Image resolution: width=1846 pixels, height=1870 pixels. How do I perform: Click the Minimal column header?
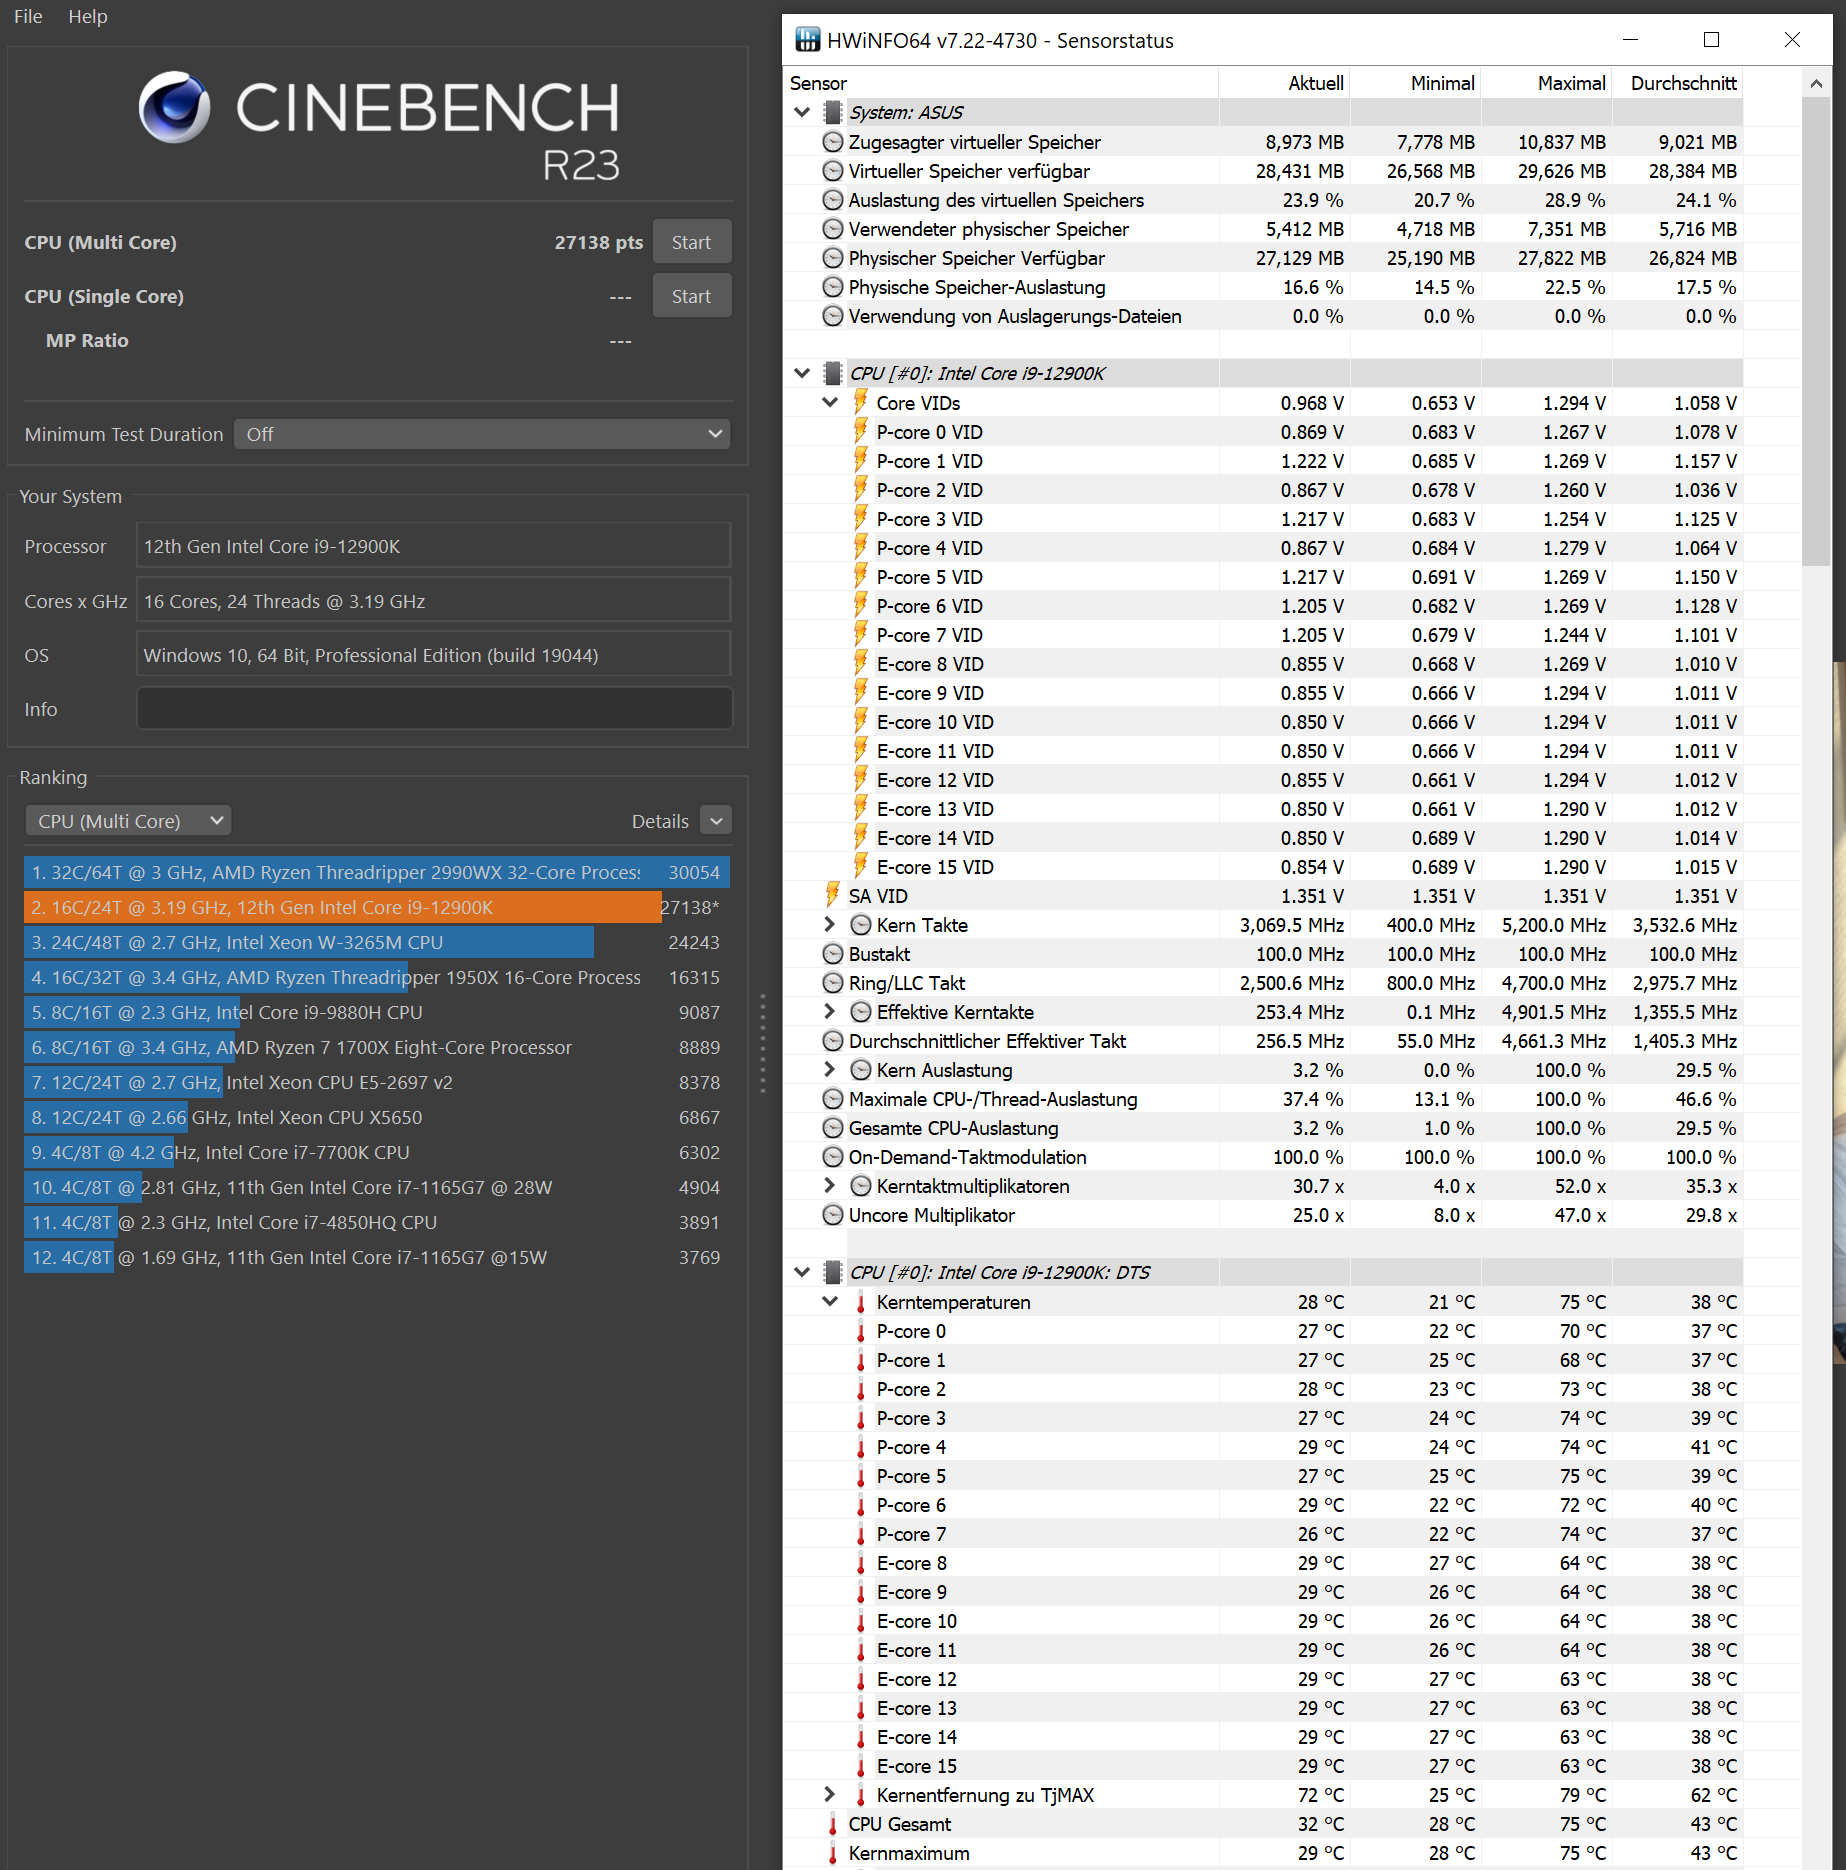pos(1415,83)
